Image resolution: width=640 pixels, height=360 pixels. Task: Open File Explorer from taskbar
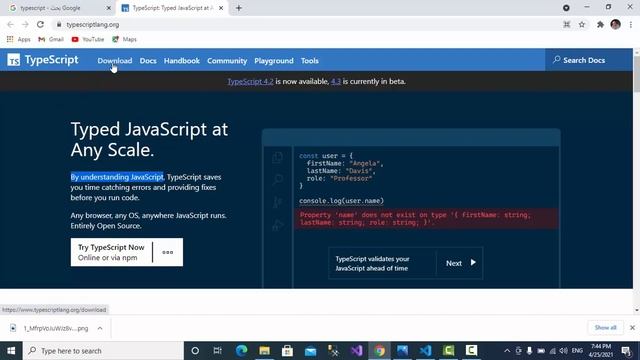click(264, 351)
